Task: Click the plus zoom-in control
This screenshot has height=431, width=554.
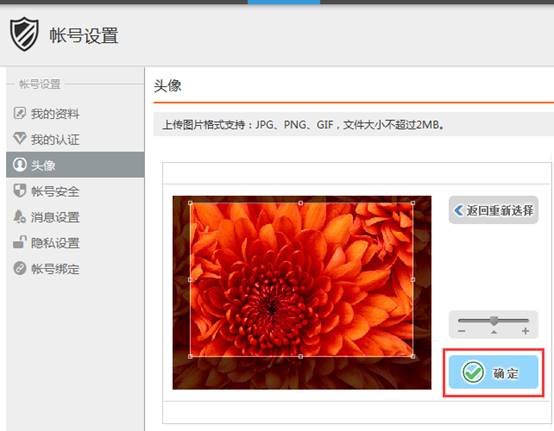Action: 525,331
